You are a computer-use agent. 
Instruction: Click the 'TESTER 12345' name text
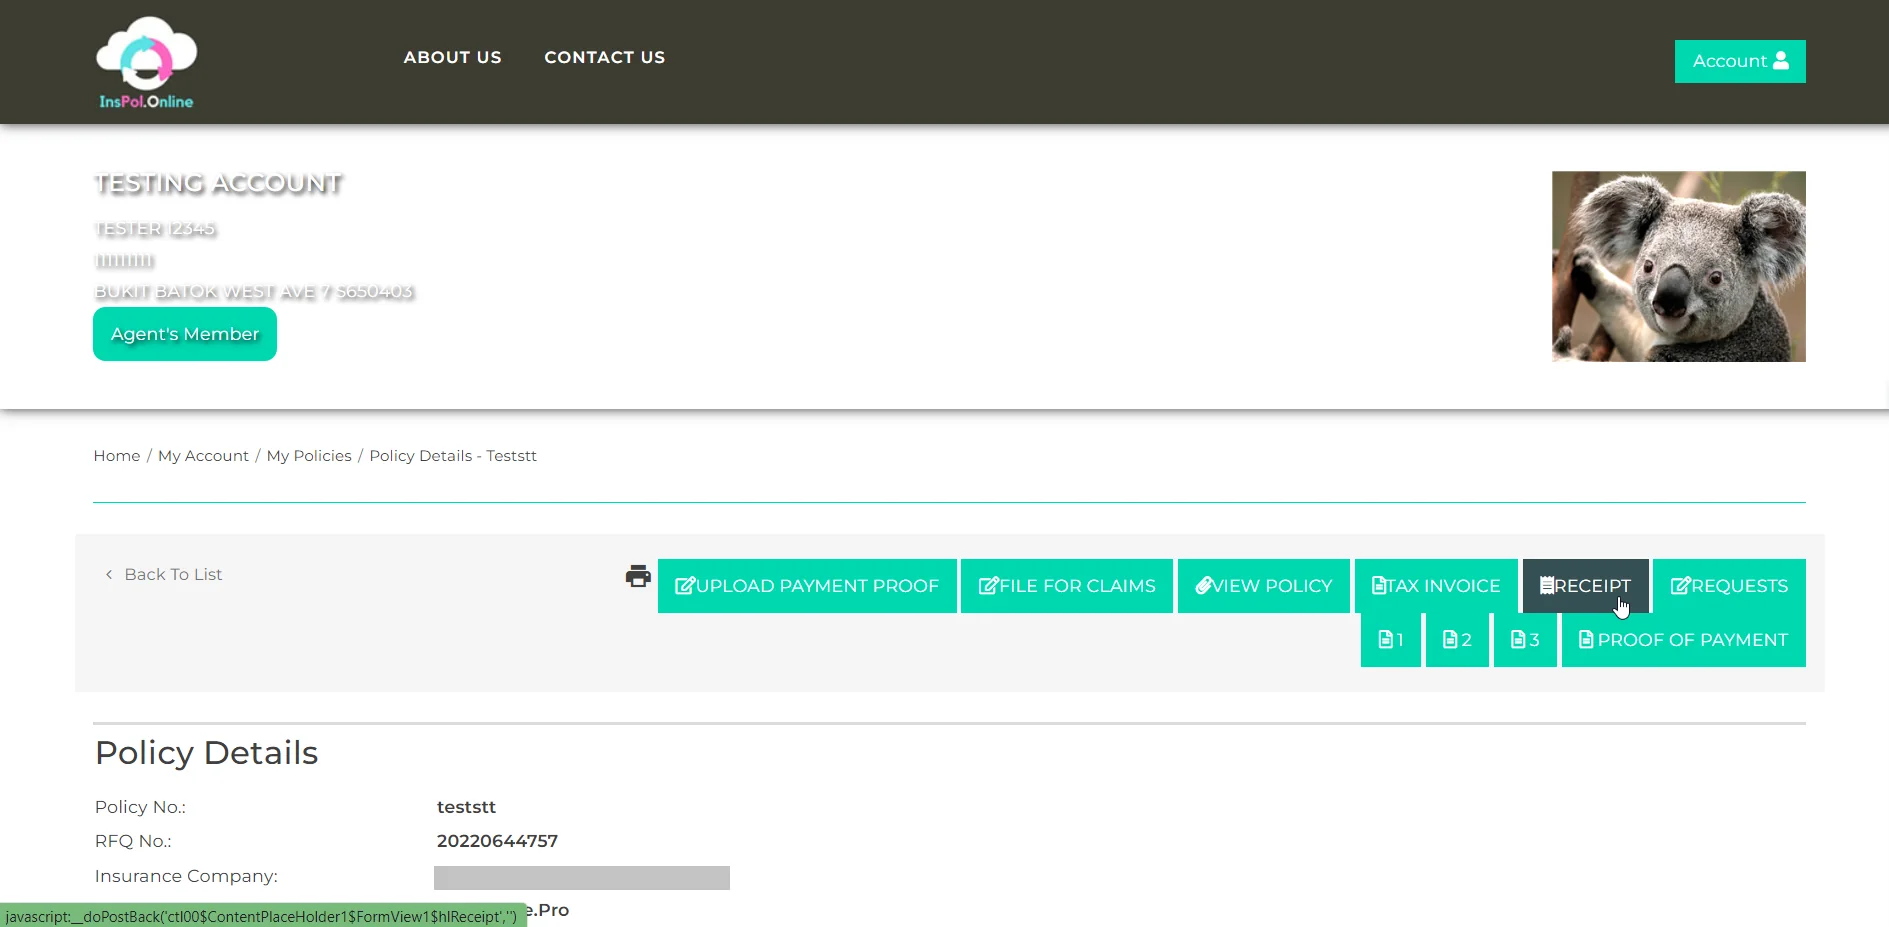155,229
